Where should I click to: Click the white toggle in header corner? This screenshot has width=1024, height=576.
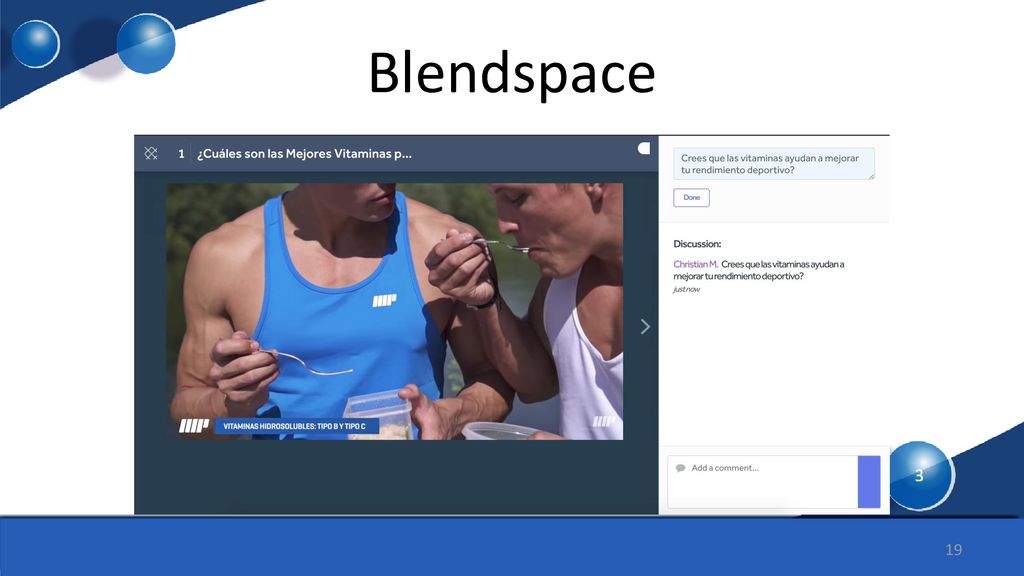pos(644,148)
